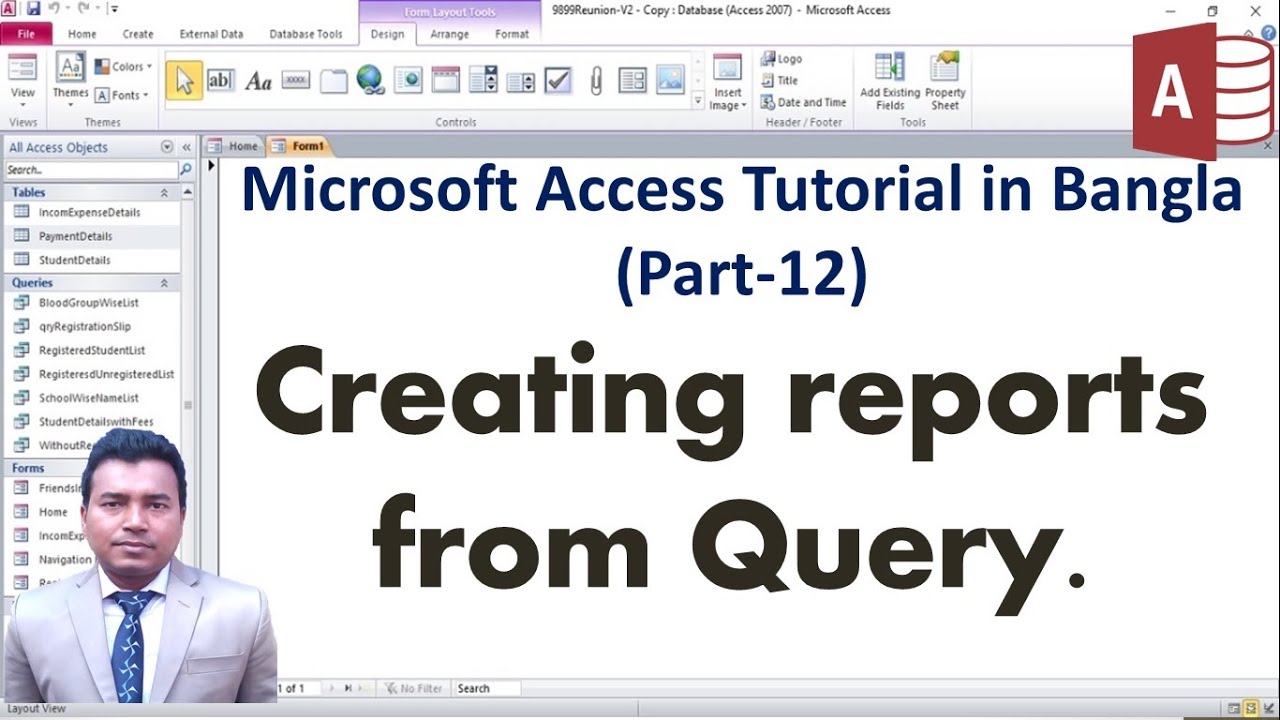Expand the Themes gallery
The image size is (1280, 720).
(x=71, y=77)
